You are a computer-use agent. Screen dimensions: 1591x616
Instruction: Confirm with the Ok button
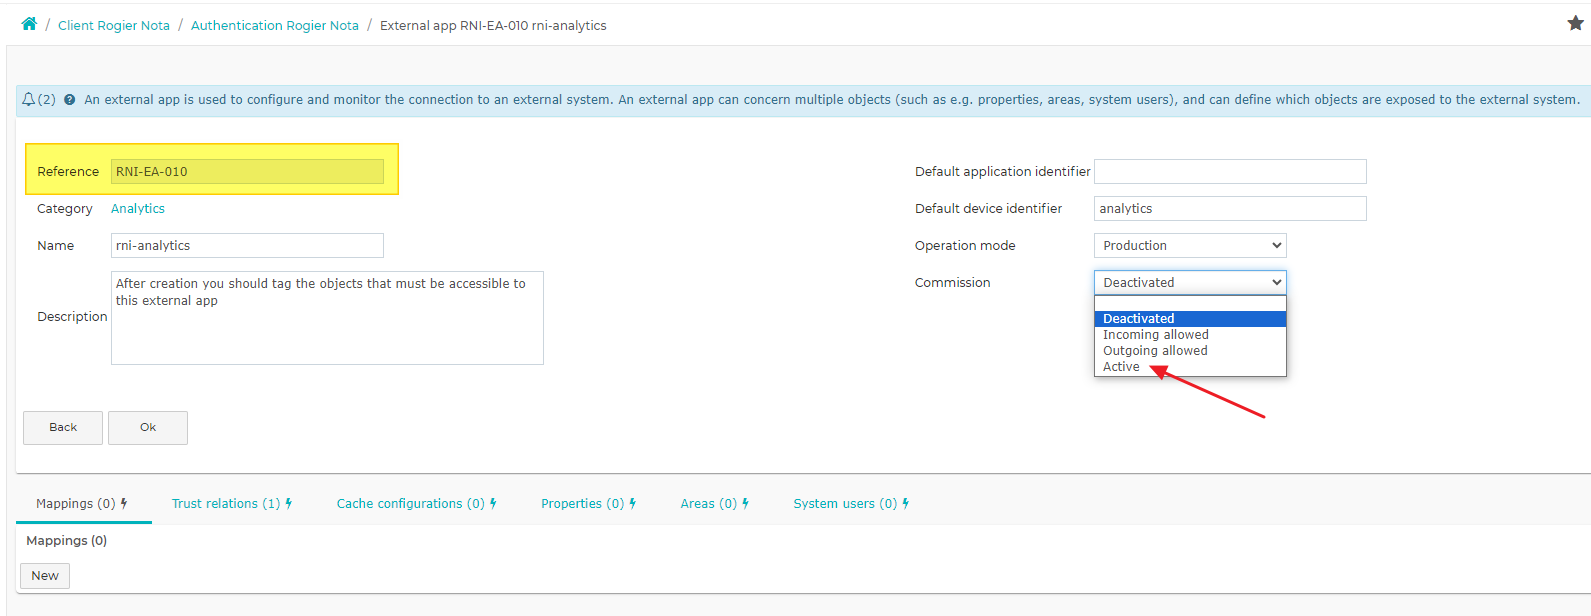[148, 428]
